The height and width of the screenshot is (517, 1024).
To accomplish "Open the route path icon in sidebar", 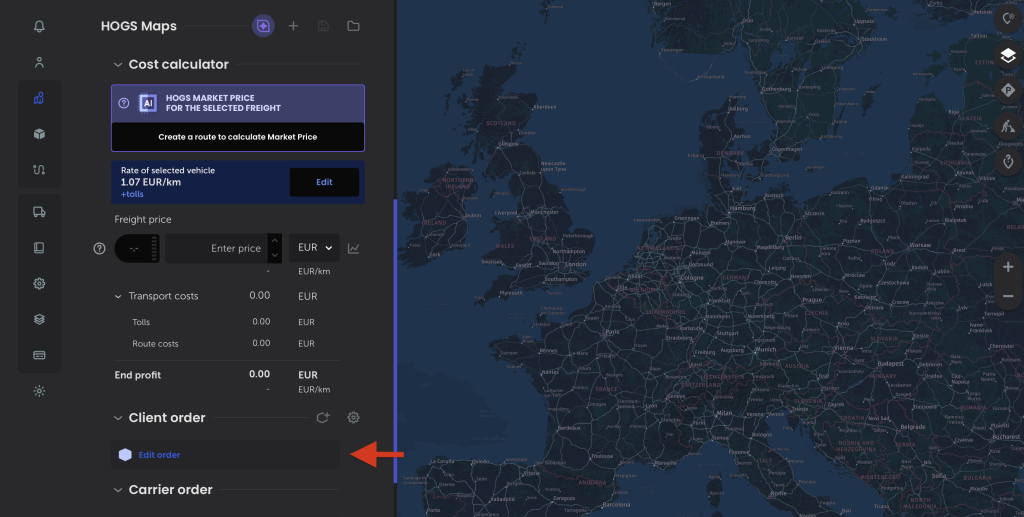I will 39,170.
